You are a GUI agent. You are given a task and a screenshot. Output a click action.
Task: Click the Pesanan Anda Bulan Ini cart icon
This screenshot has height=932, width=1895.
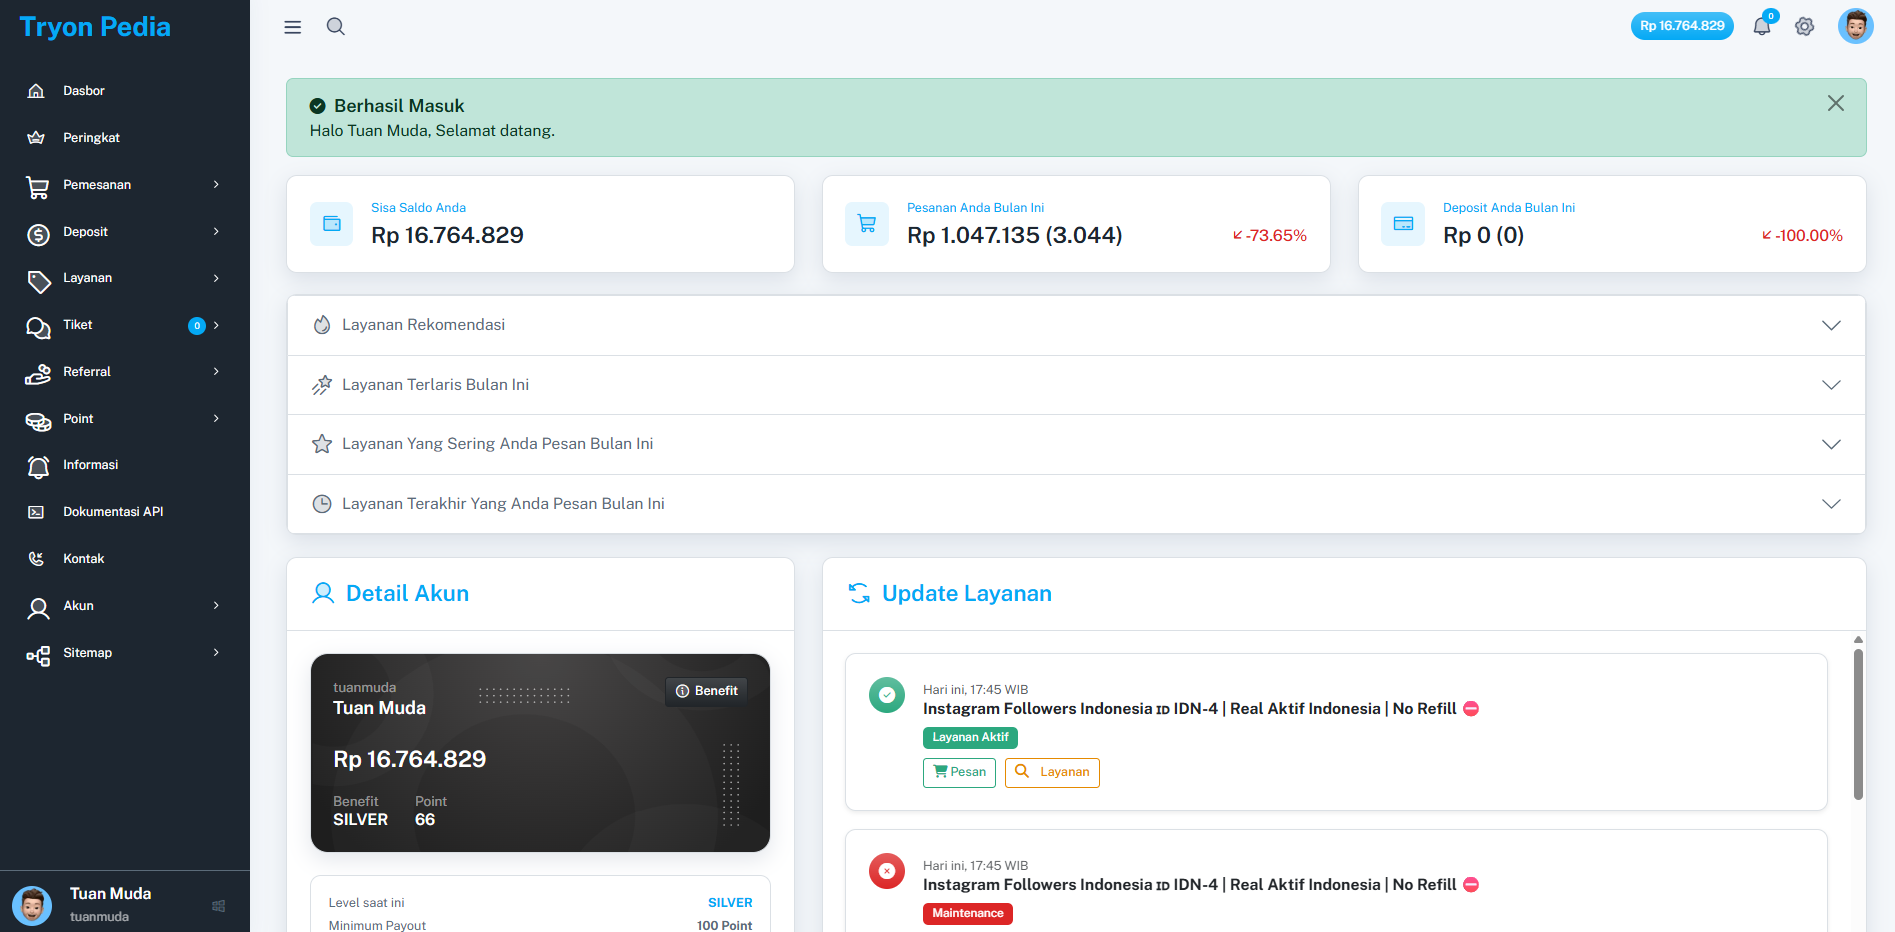coord(867,224)
